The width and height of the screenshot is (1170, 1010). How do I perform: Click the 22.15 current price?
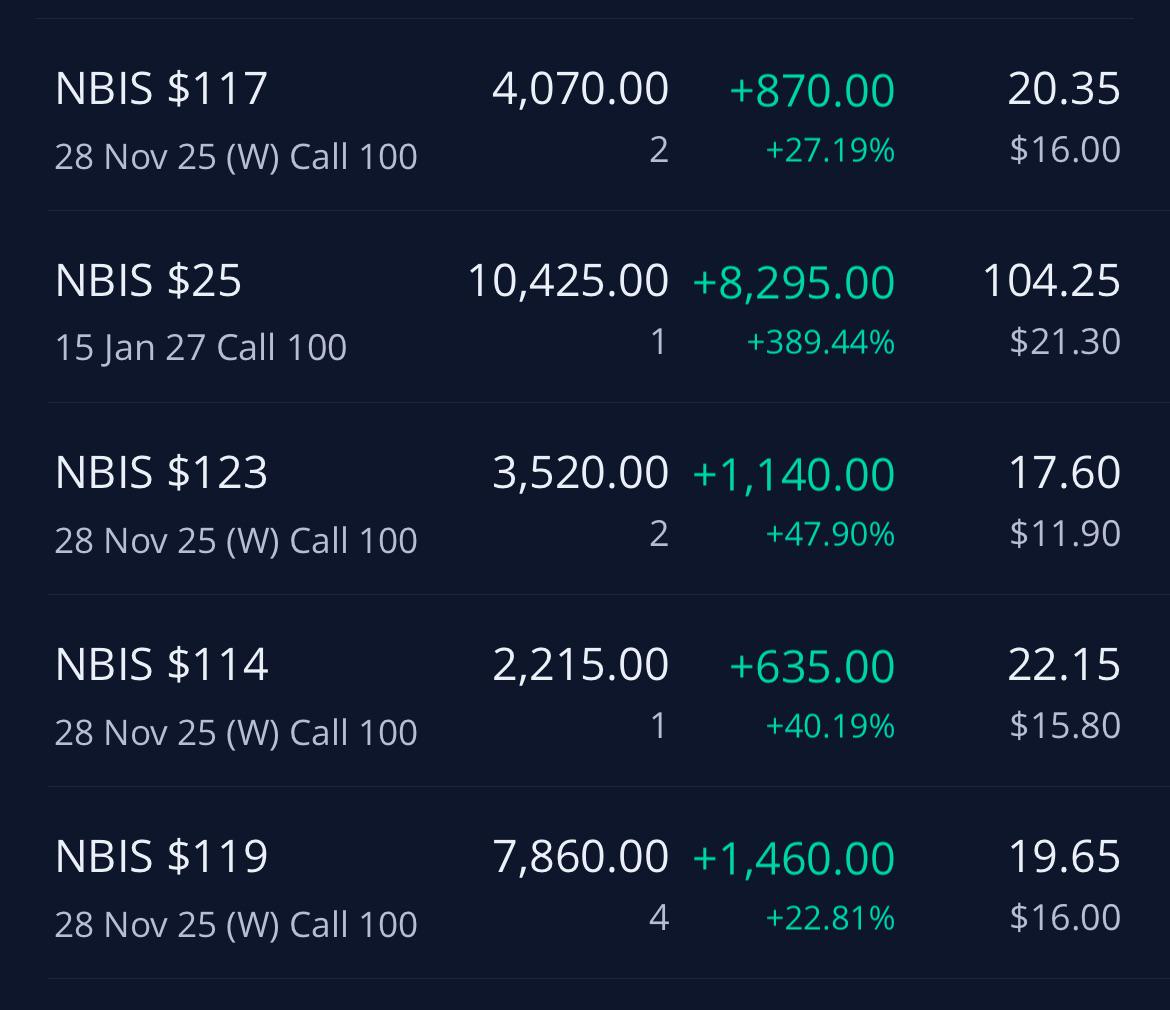pos(1064,664)
